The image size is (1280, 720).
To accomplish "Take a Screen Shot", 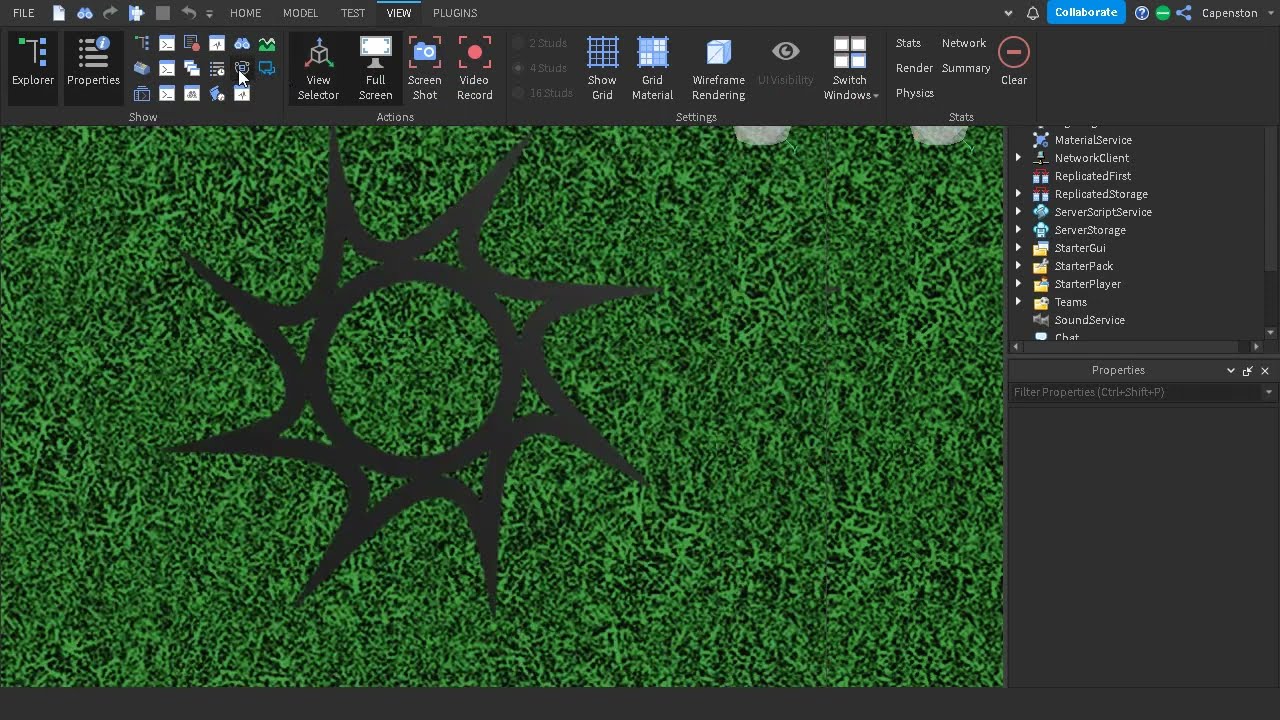I will coord(425,68).
